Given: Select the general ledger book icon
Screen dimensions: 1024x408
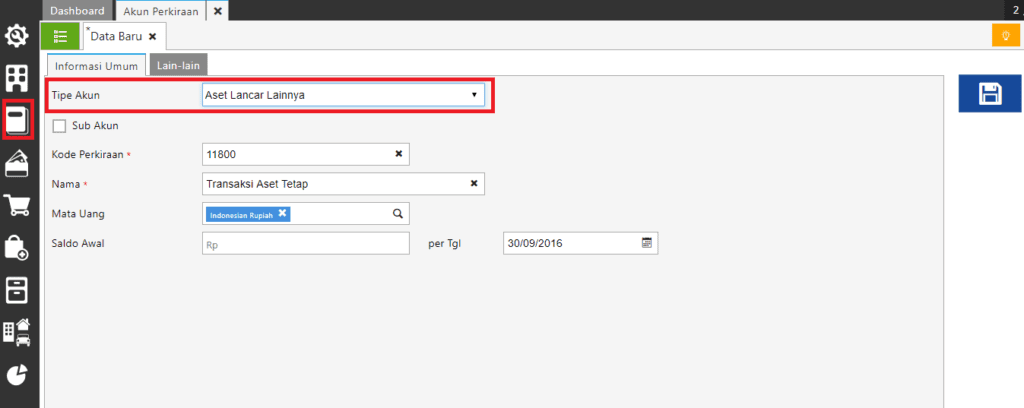Looking at the screenshot, I should pyautogui.click(x=18, y=122).
